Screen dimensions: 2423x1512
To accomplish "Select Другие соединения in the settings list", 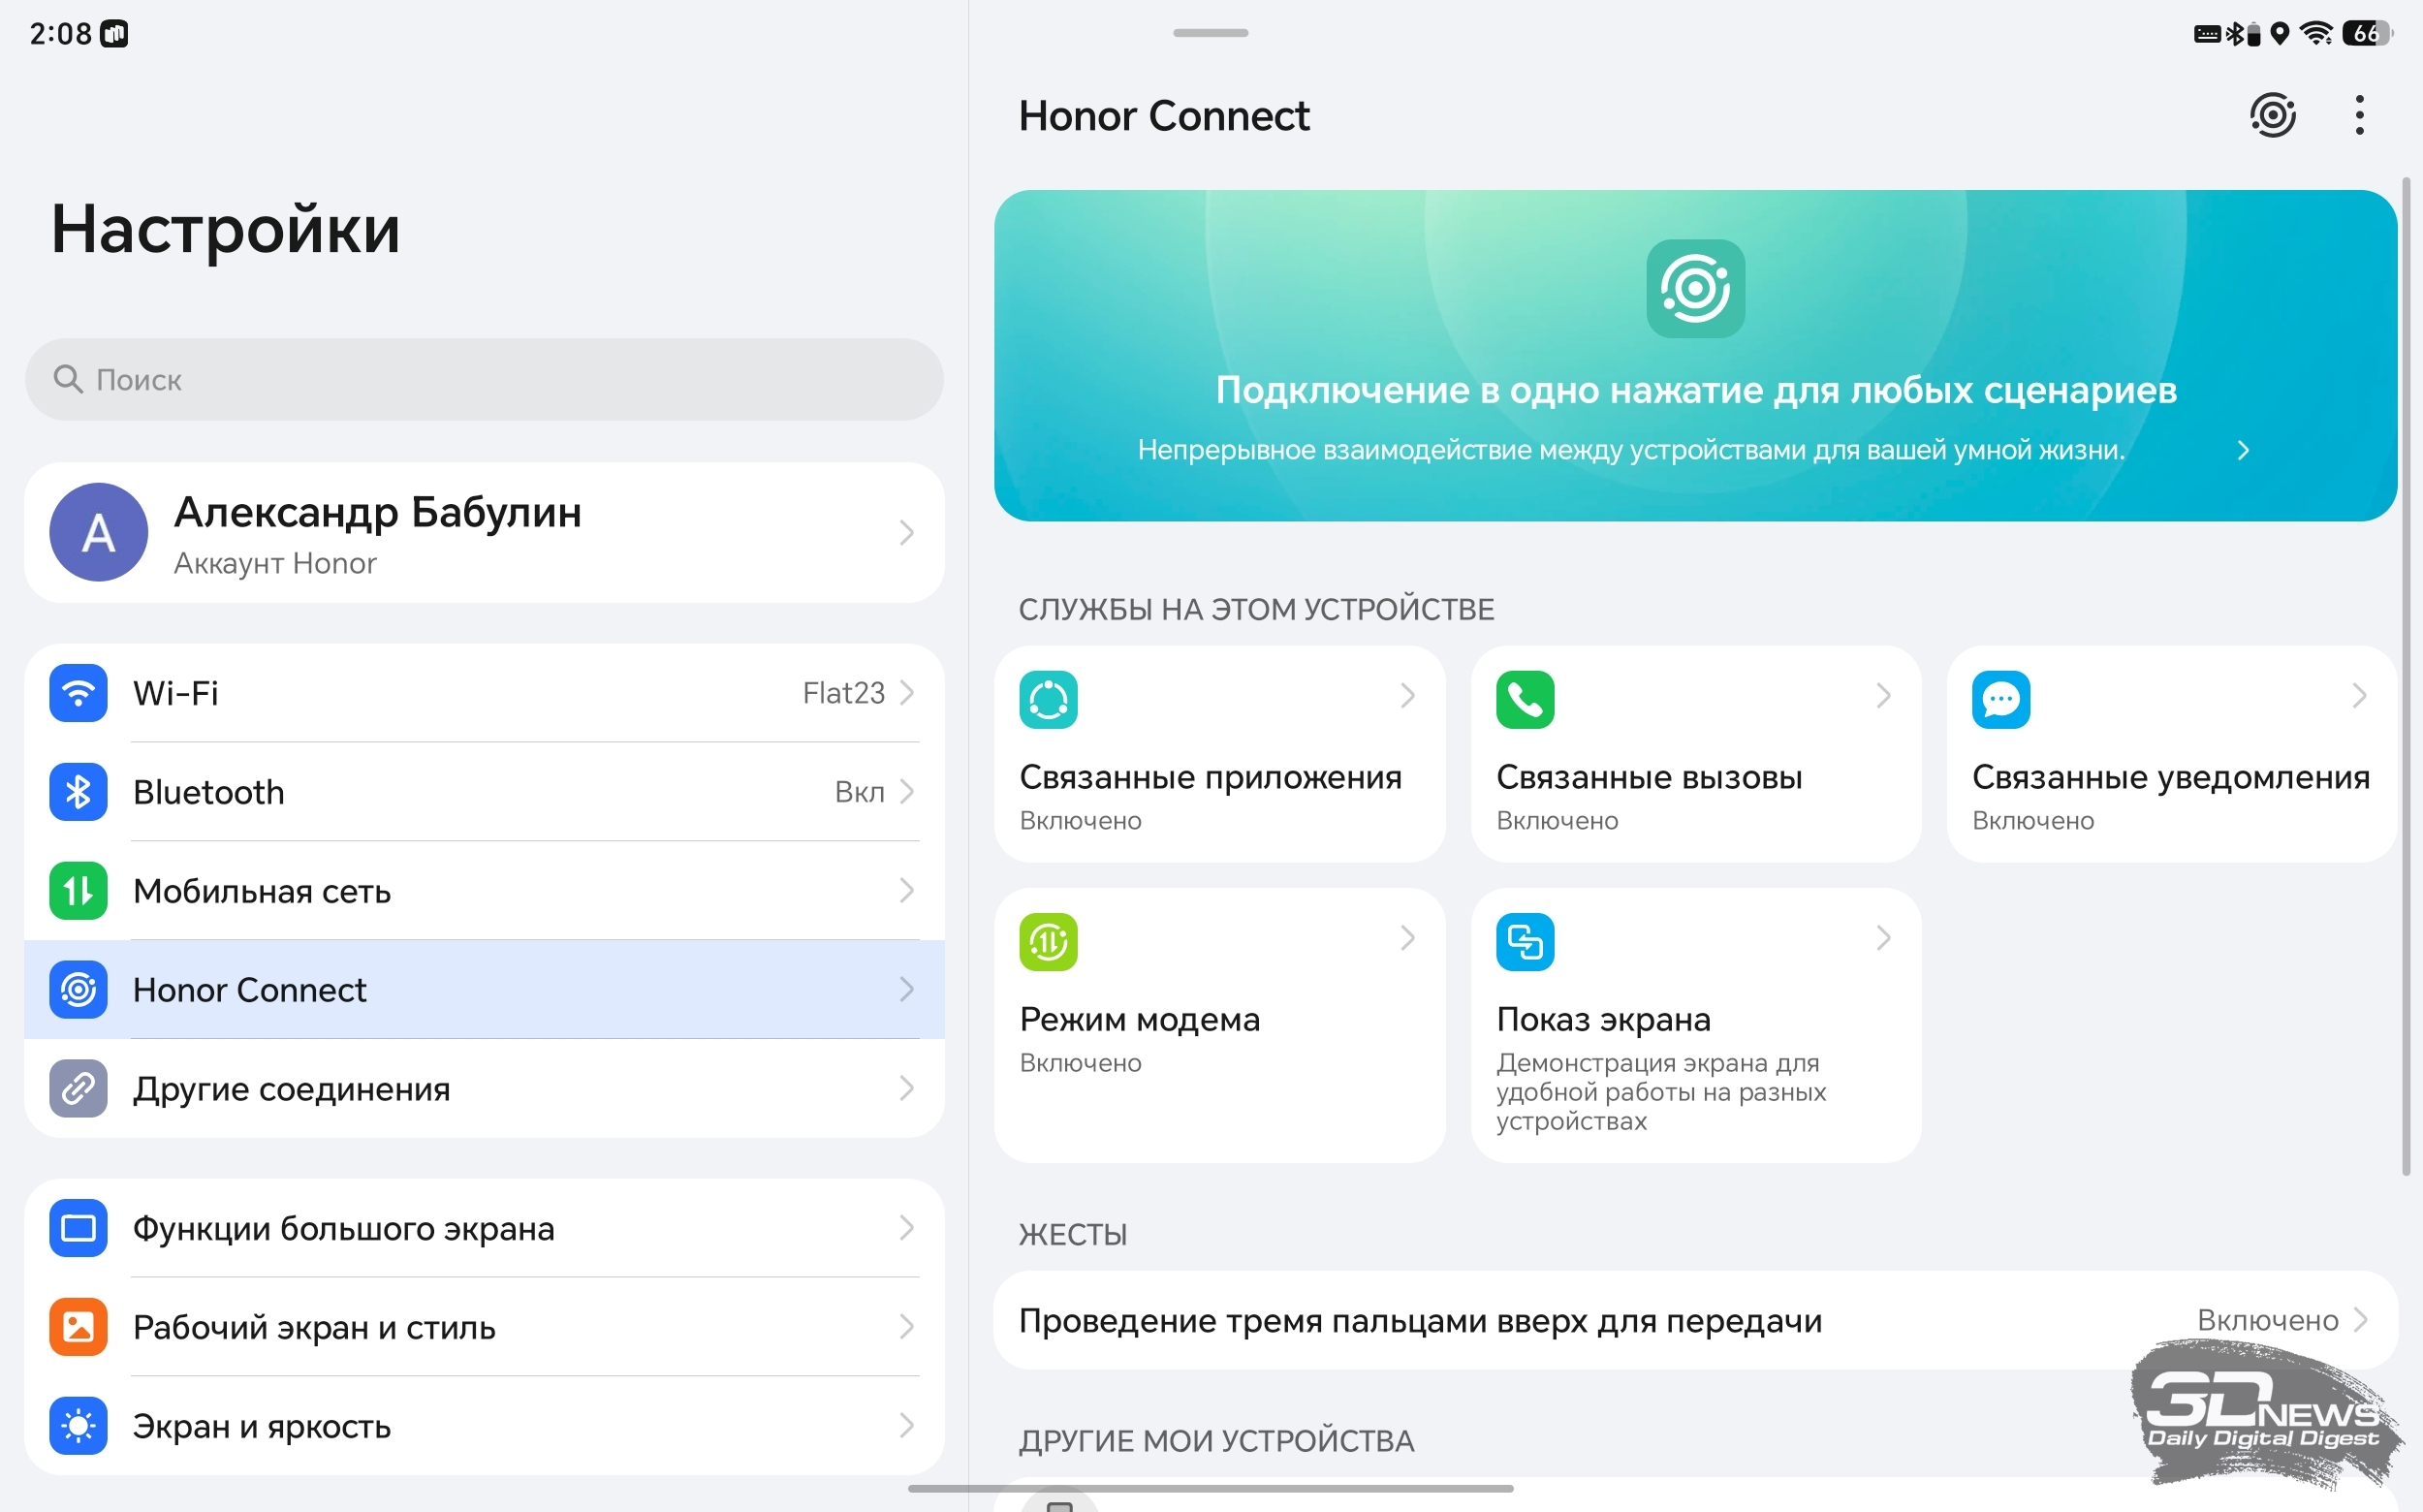I will (x=484, y=1088).
